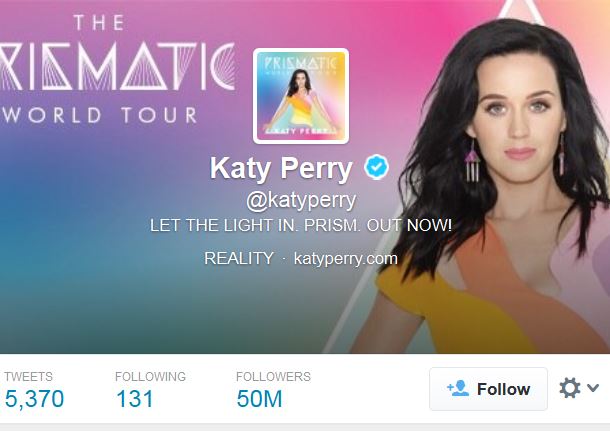Click the add-person icon on Follow
Image resolution: width=610 pixels, height=431 pixels.
click(x=458, y=388)
